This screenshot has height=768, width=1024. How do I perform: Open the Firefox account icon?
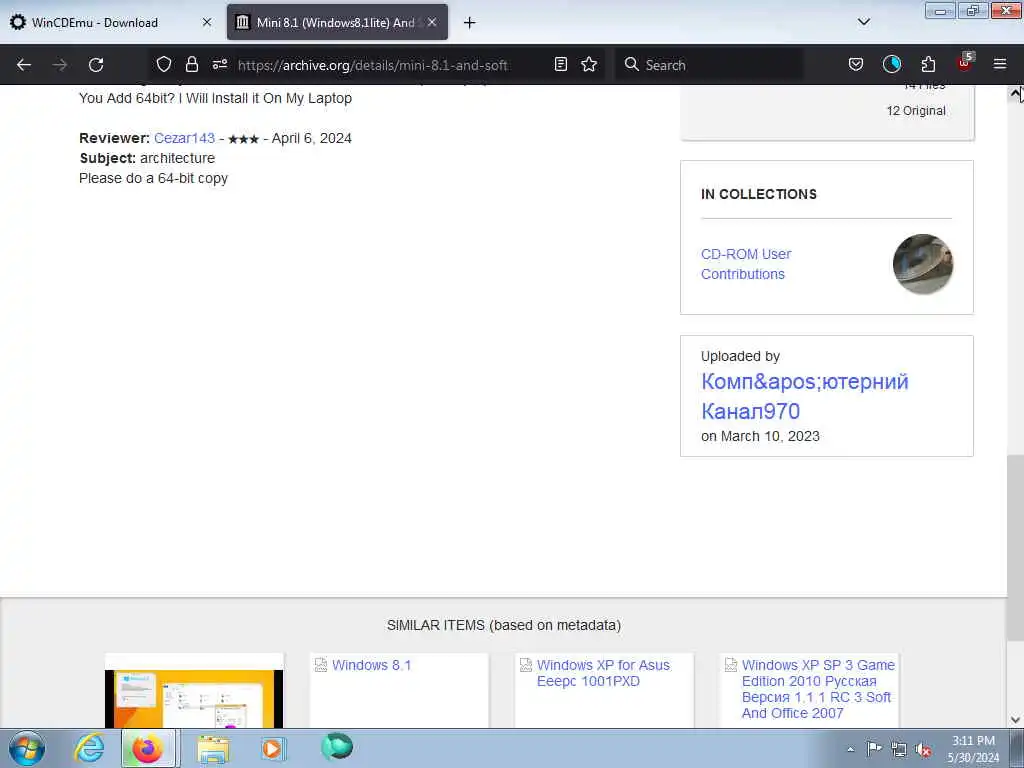point(891,64)
